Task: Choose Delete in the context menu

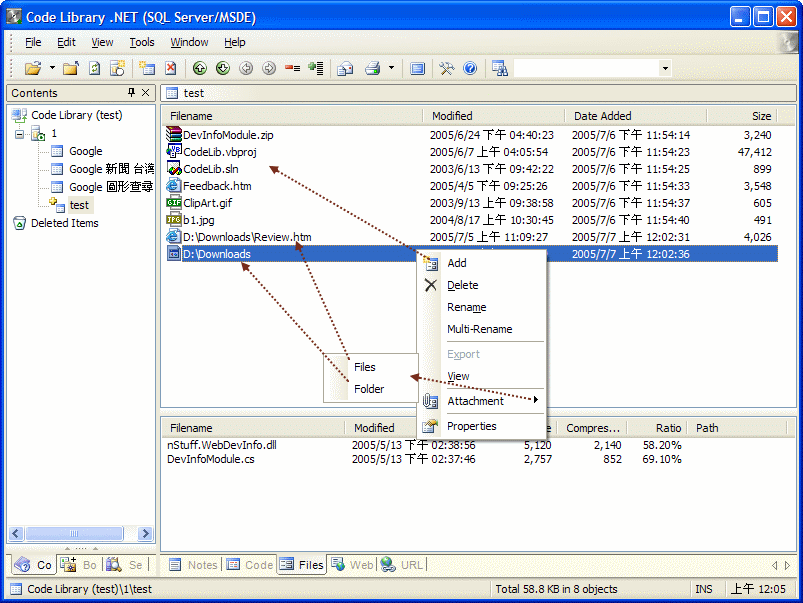Action: pos(482,285)
